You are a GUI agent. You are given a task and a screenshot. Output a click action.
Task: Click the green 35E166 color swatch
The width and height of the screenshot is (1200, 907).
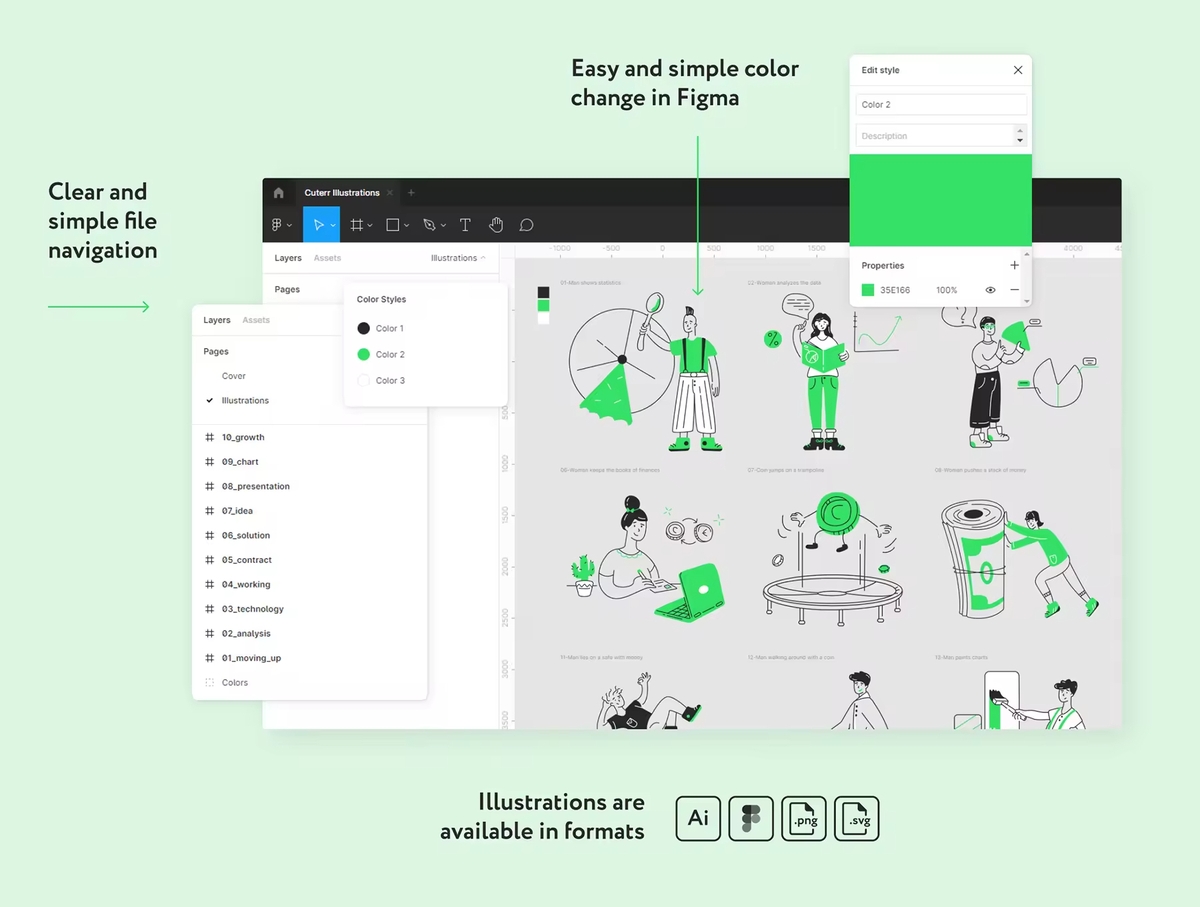pyautogui.click(x=868, y=290)
